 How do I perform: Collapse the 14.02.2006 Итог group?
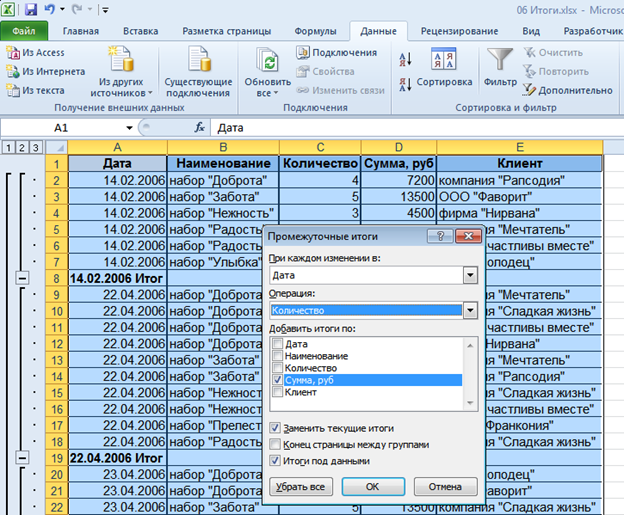coord(22,278)
